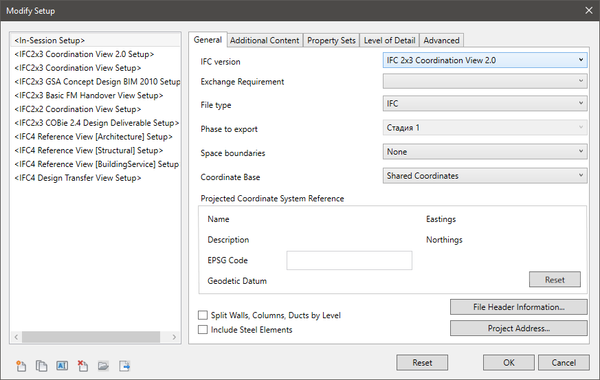The width and height of the screenshot is (600, 380).
Task: Open the Level of Detail tab
Action: (390, 41)
